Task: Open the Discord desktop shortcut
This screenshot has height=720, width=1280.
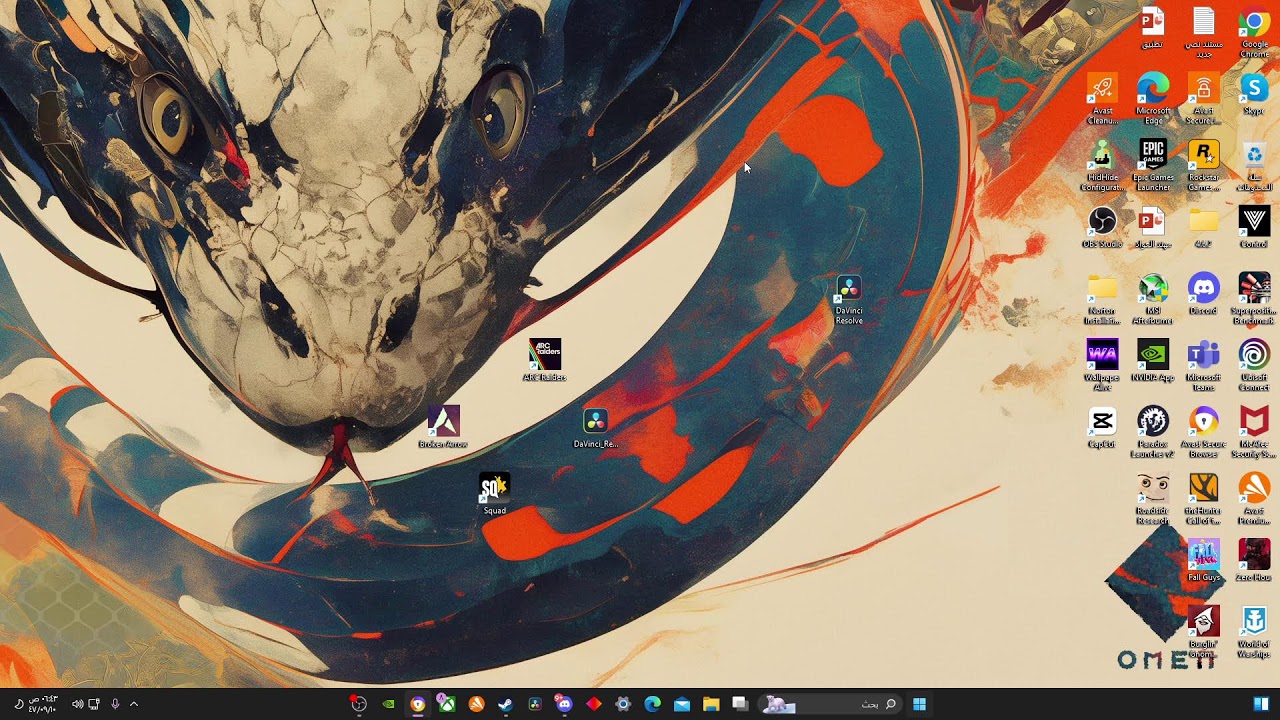Action: tap(1204, 295)
